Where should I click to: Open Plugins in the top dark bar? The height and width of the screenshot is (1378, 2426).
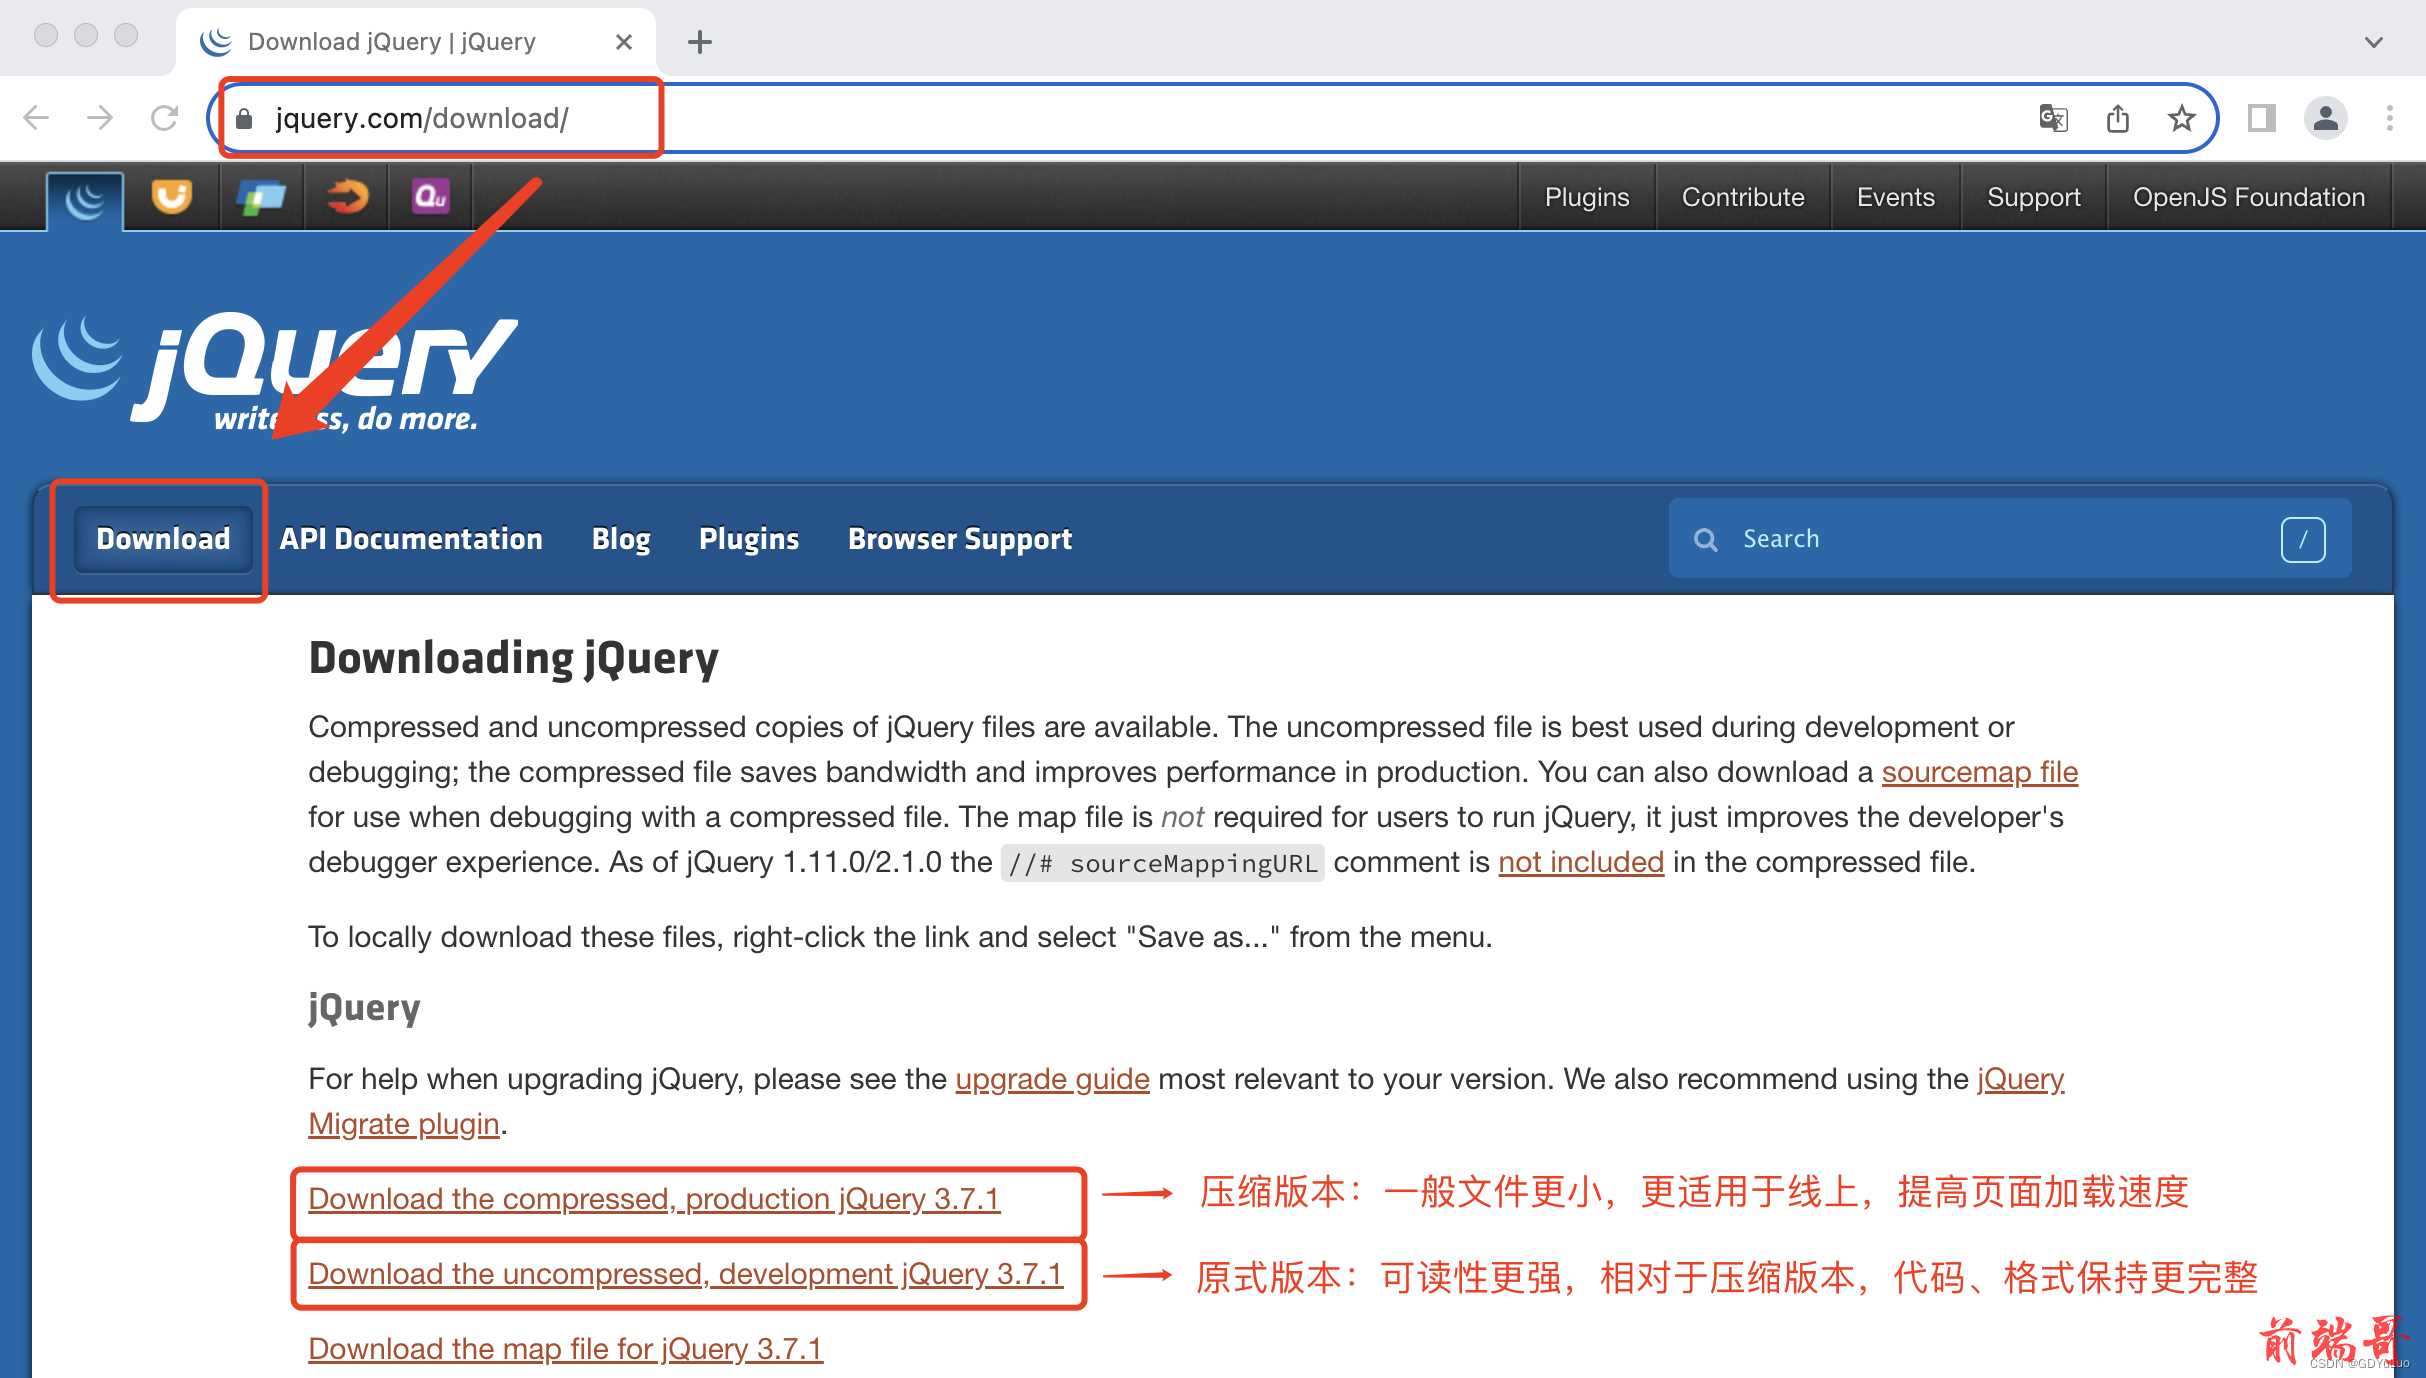point(1586,197)
